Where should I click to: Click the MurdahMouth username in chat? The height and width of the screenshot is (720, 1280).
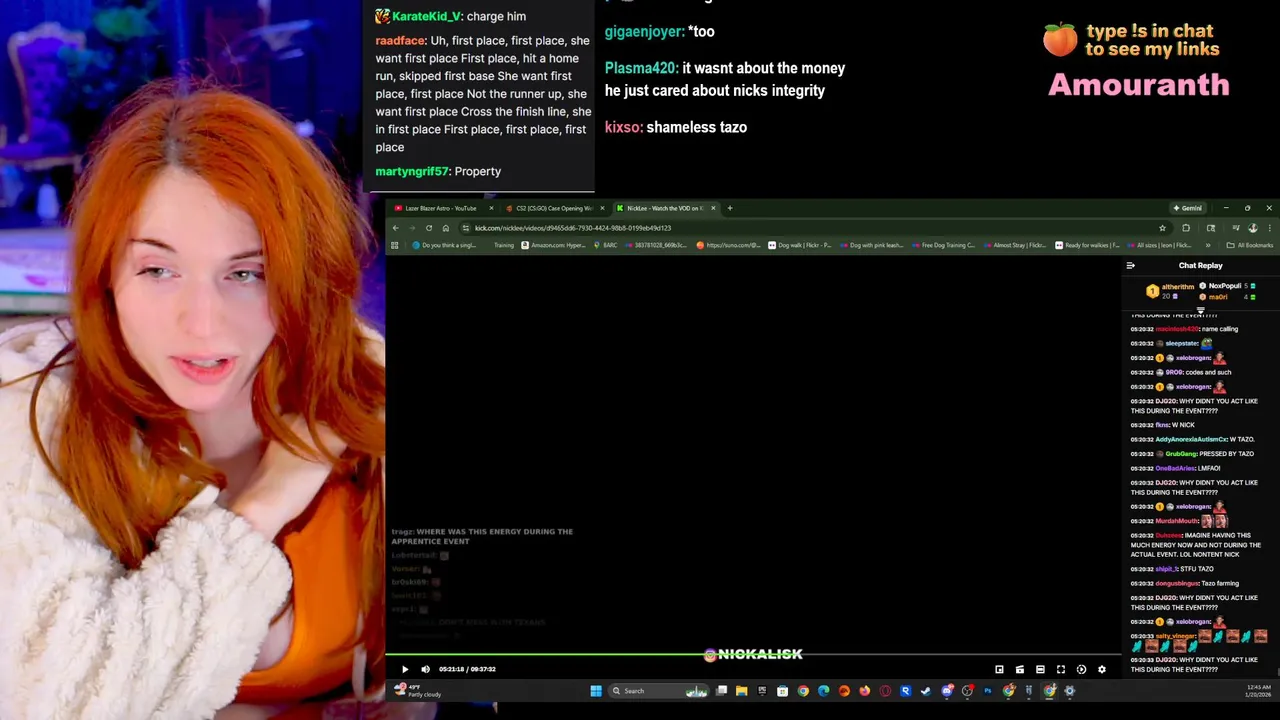pos(1176,521)
